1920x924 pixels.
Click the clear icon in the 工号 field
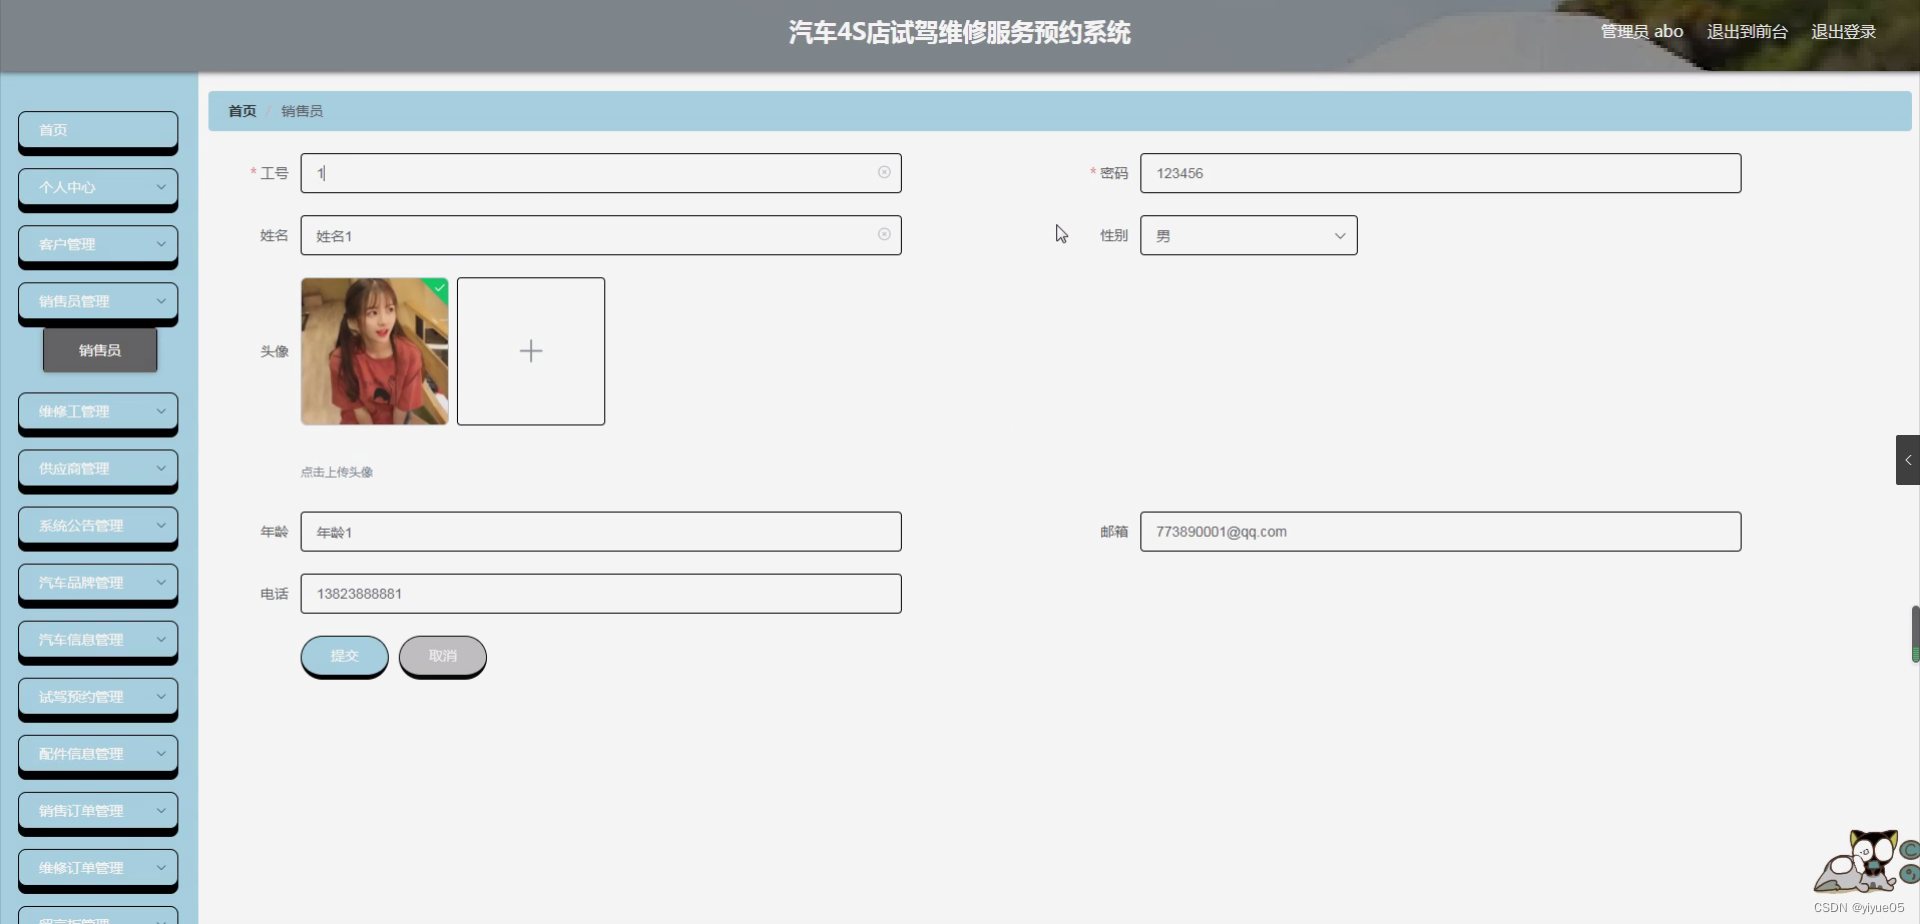(884, 172)
